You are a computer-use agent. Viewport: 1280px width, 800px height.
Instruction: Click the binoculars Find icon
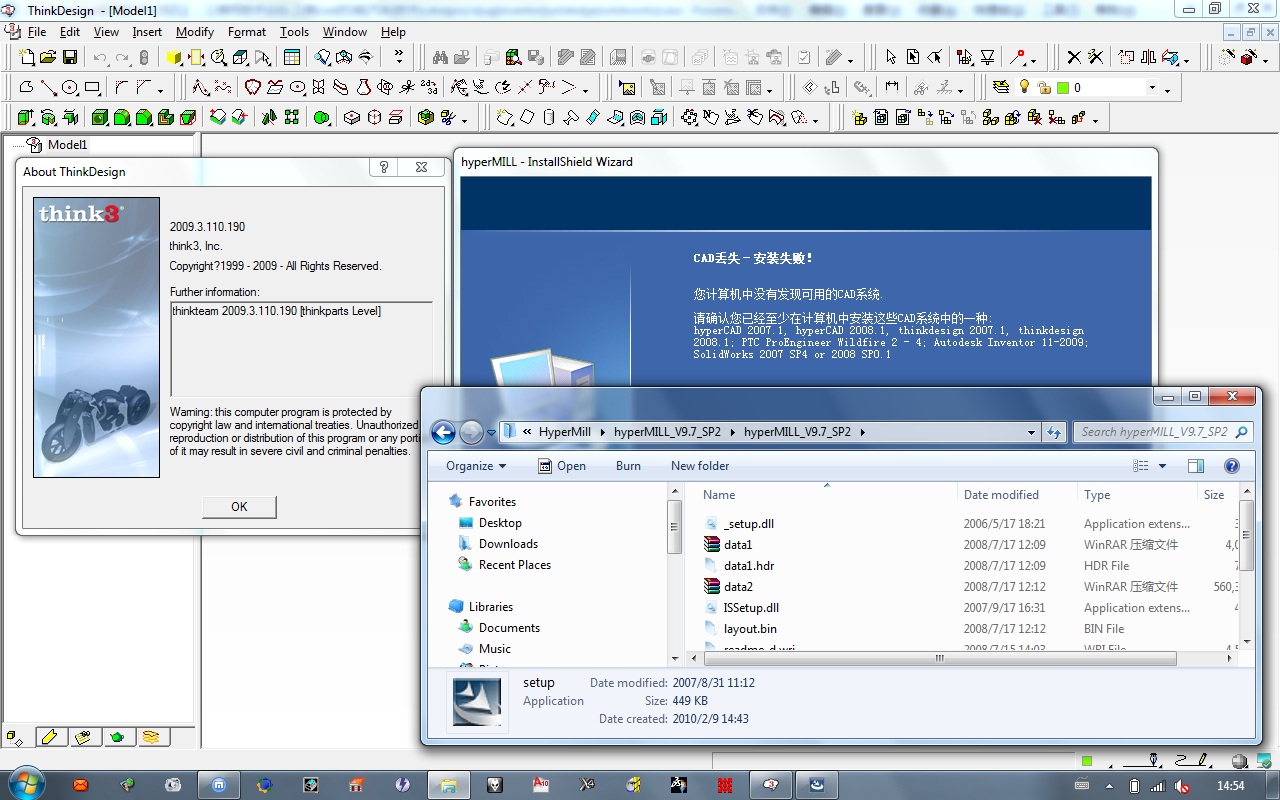[x=440, y=57]
